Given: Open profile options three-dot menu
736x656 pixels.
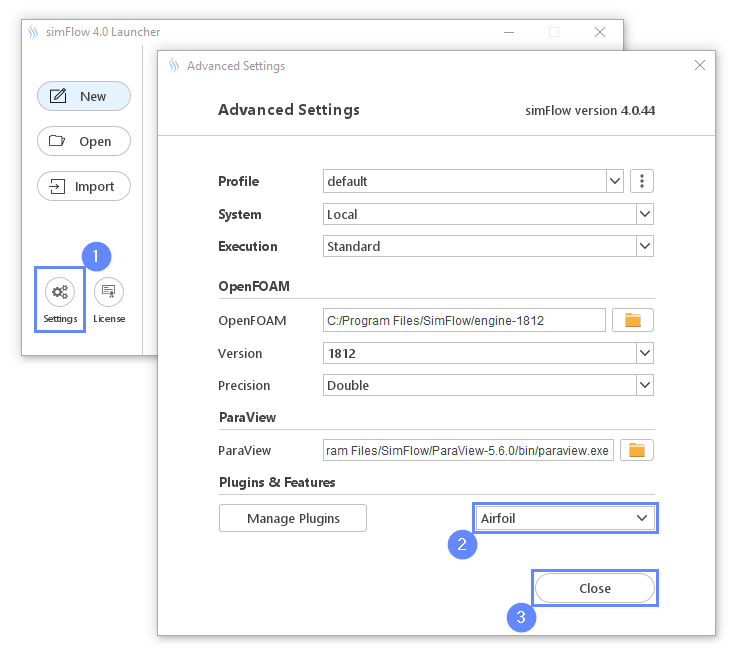Looking at the screenshot, I should point(642,181).
